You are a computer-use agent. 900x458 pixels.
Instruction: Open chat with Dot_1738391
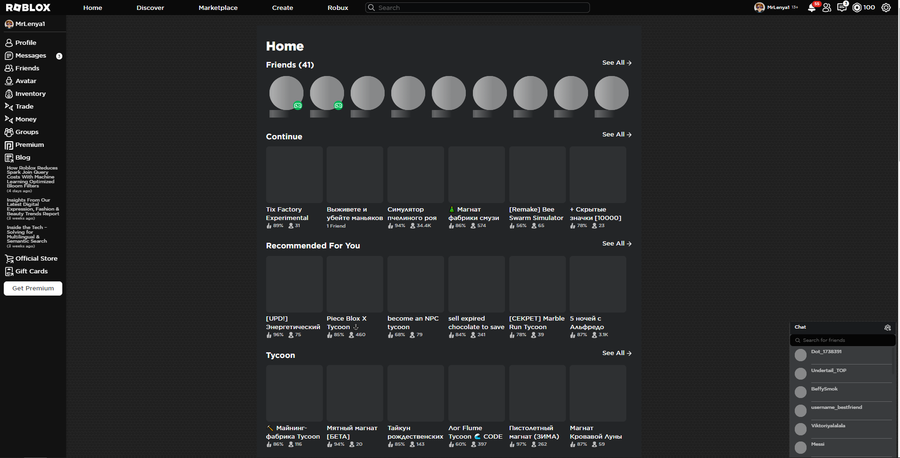click(843, 355)
